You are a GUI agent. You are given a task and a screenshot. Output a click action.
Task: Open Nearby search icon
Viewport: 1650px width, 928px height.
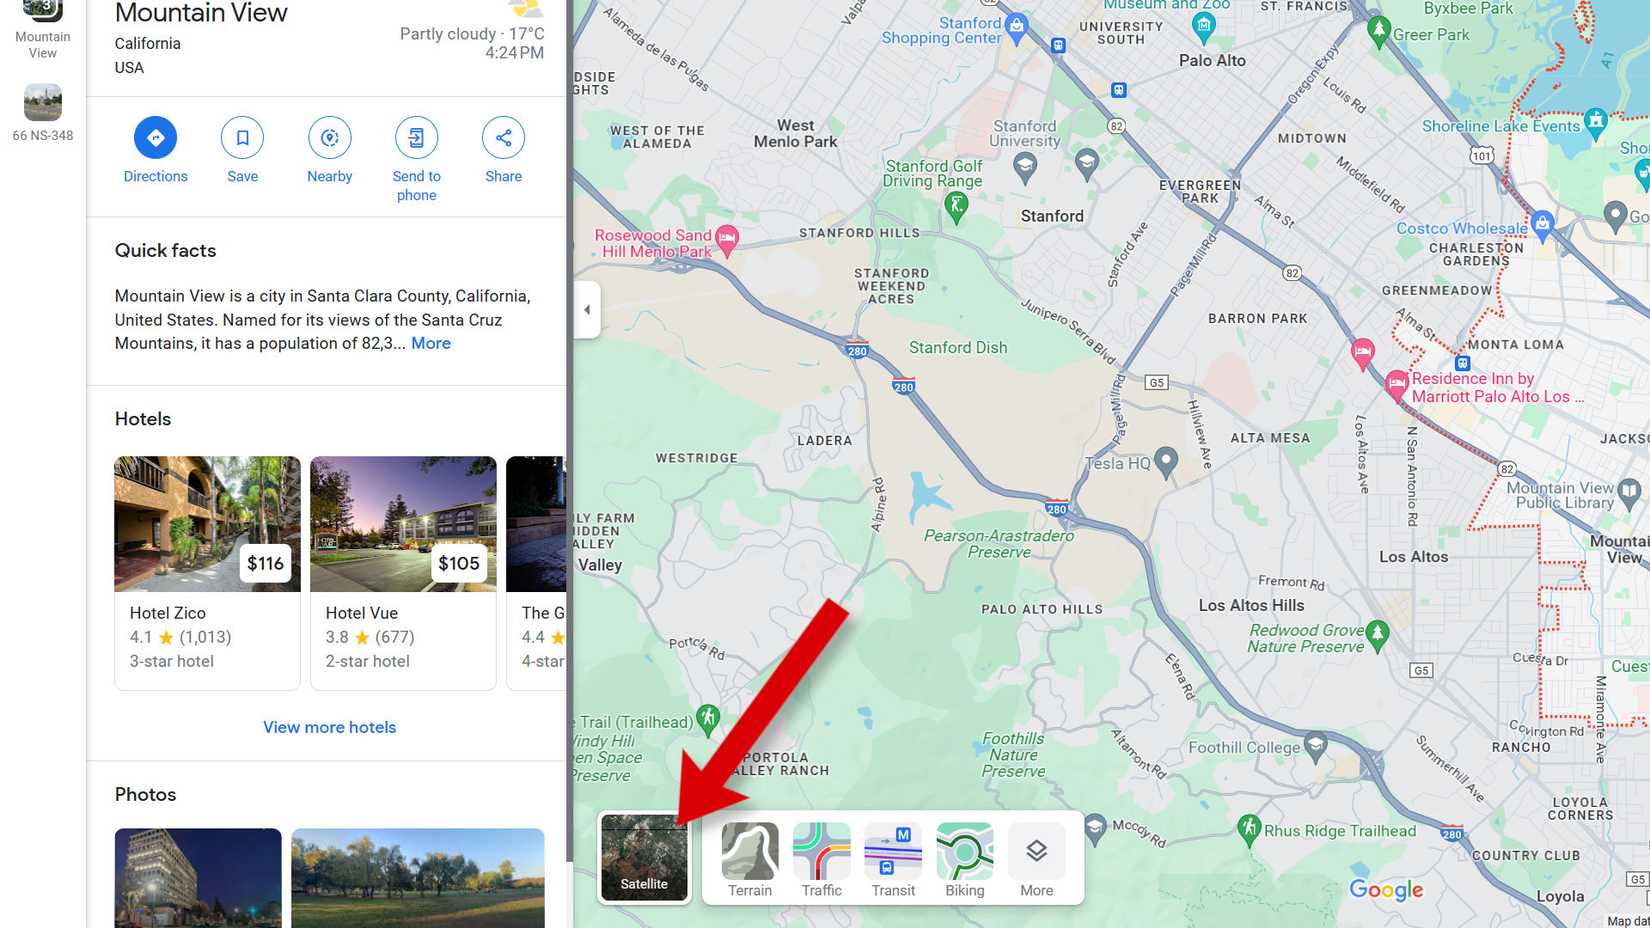point(330,138)
